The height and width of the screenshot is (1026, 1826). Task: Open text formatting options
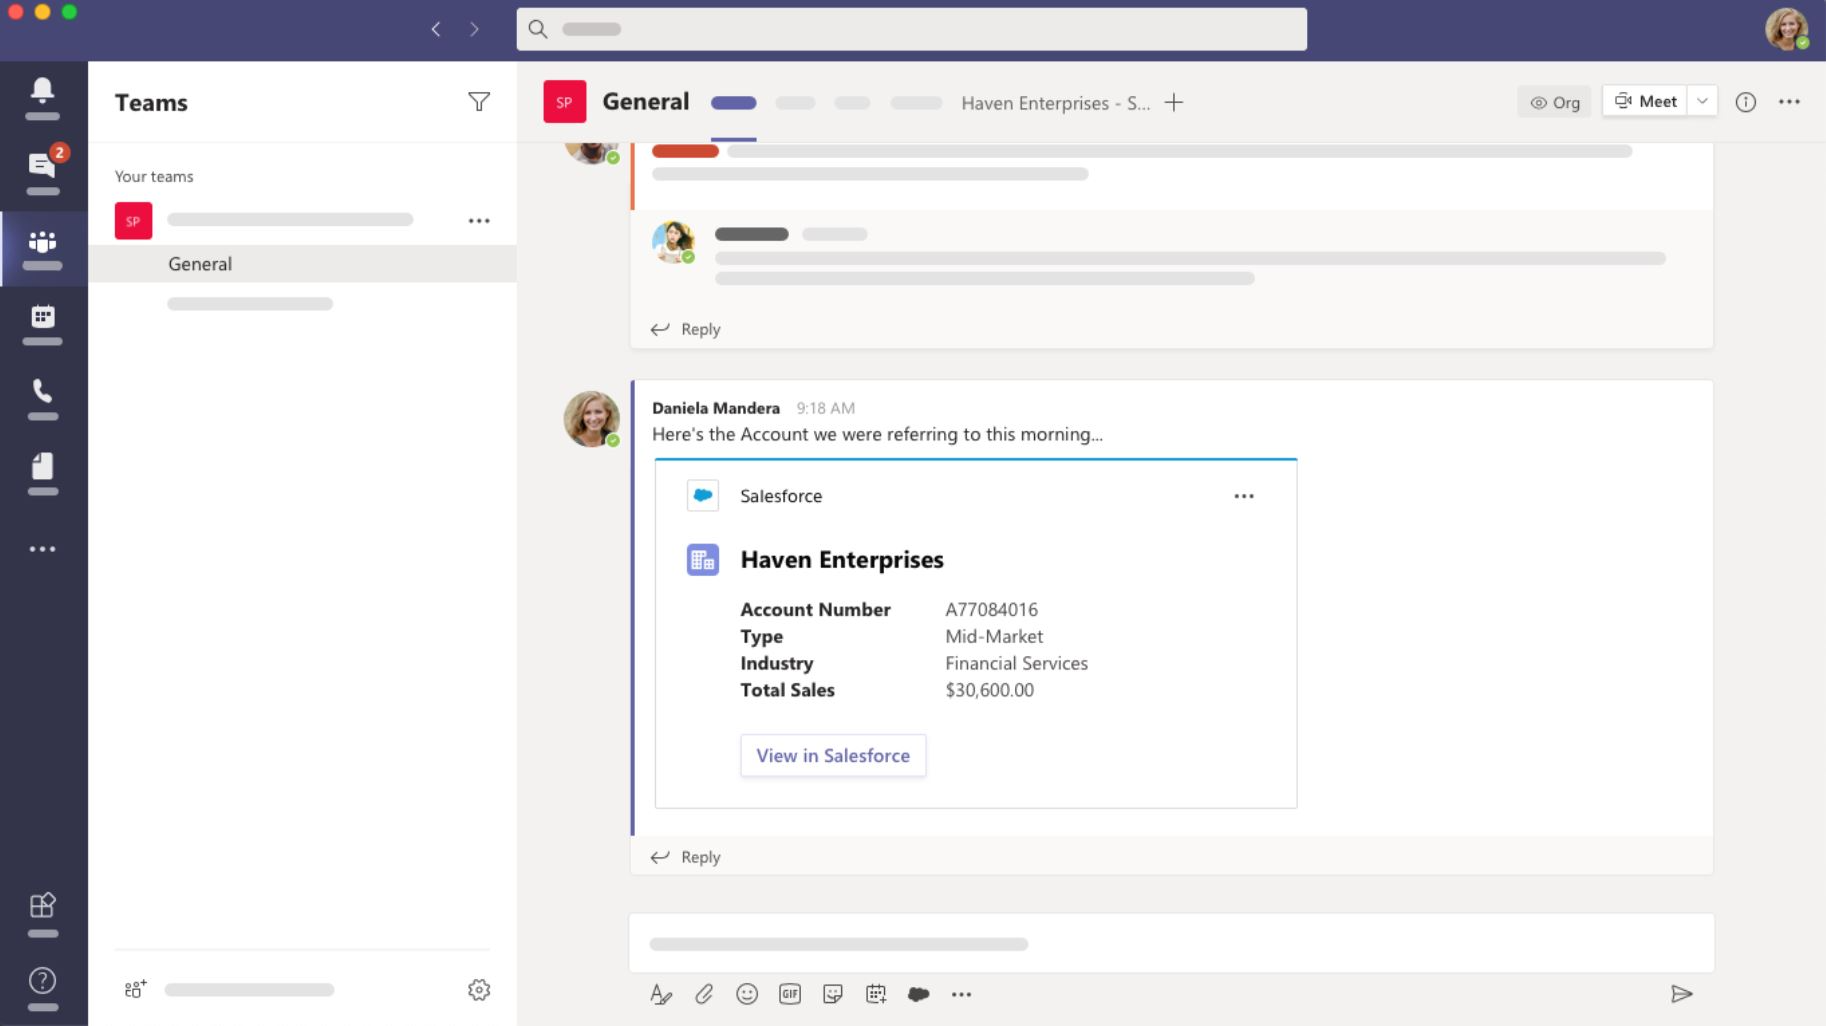coord(661,993)
